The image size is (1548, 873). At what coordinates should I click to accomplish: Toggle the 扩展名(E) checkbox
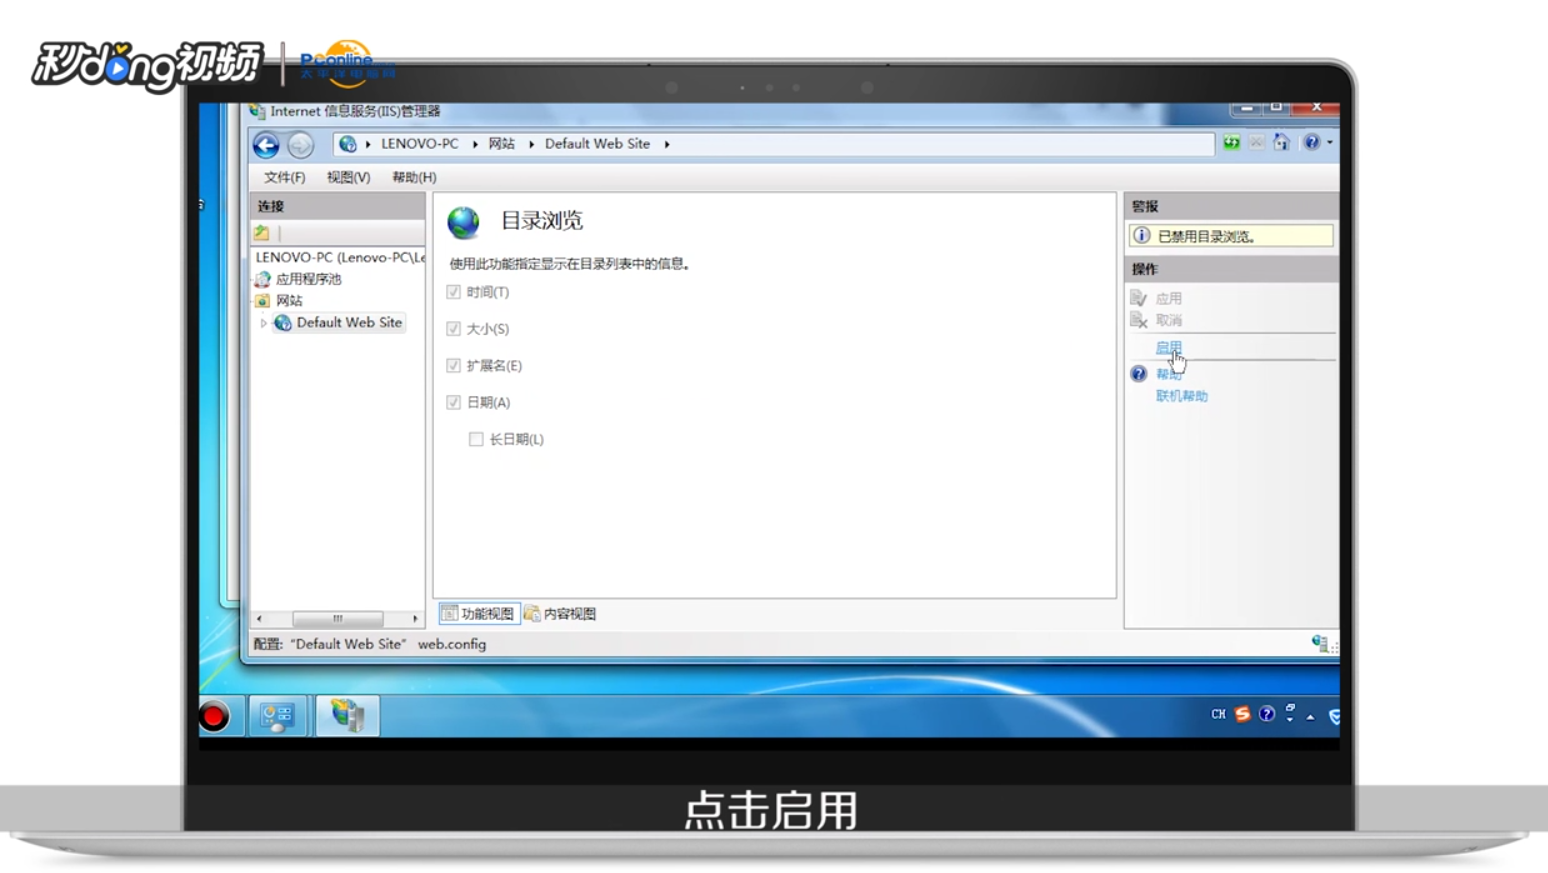453,366
